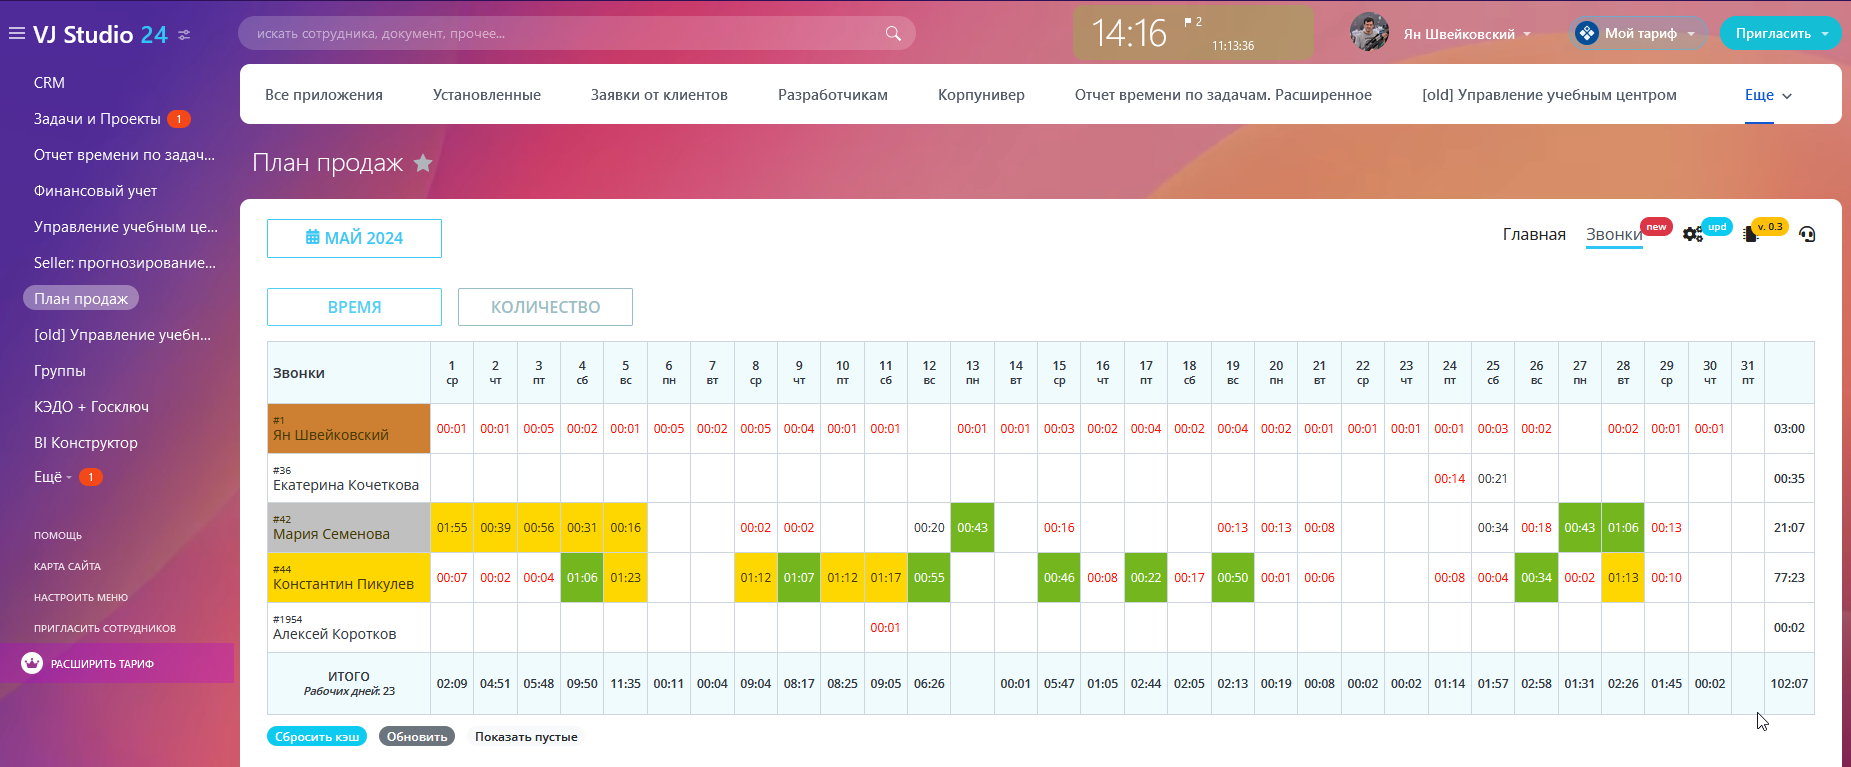Click the hamburger menu icon

point(16,34)
